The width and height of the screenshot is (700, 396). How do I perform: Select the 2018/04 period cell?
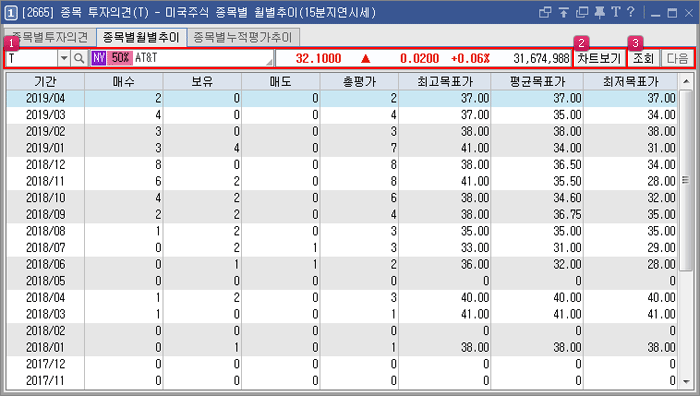(46, 298)
